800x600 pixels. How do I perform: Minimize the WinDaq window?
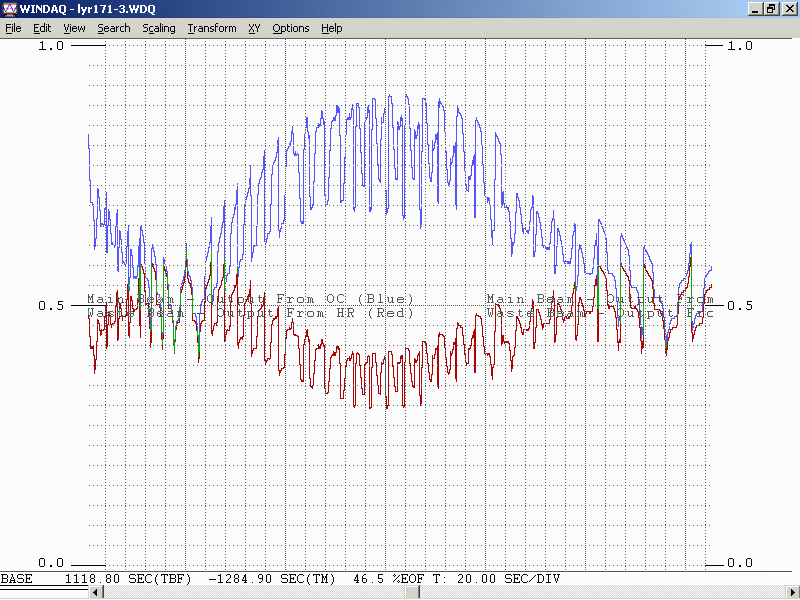(x=755, y=8)
